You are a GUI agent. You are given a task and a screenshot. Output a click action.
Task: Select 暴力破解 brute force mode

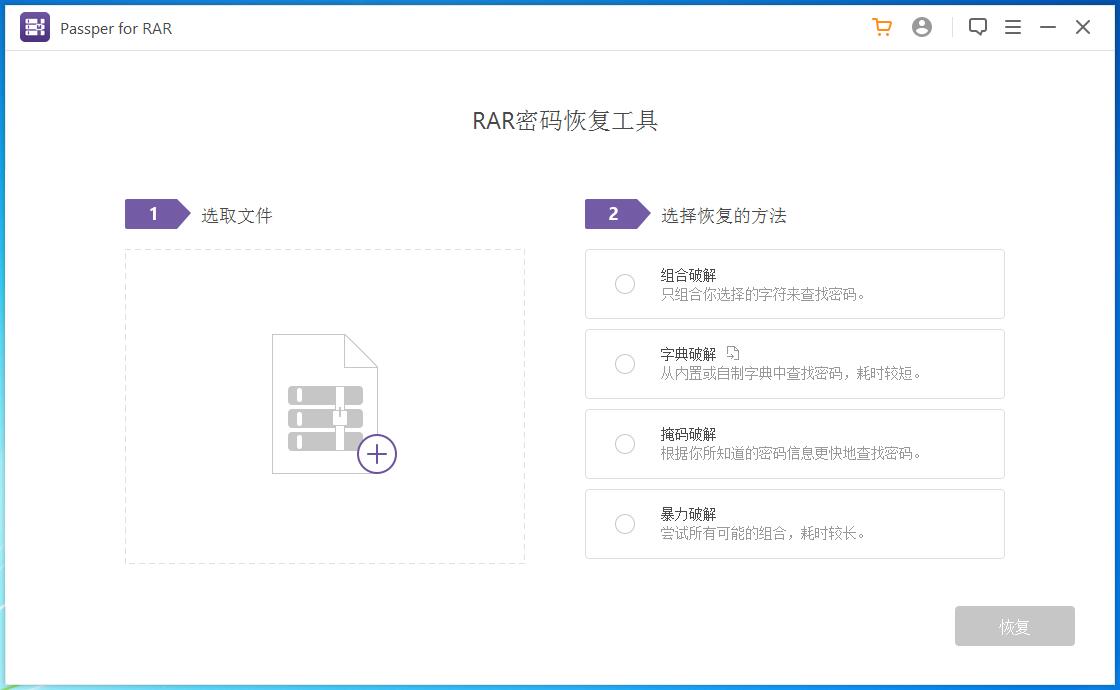[625, 524]
